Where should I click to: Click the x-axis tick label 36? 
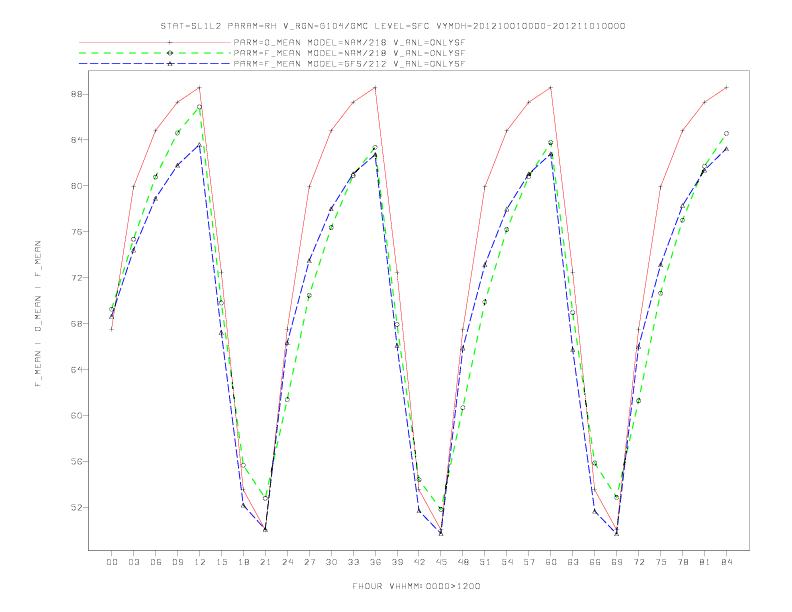pyautogui.click(x=375, y=562)
